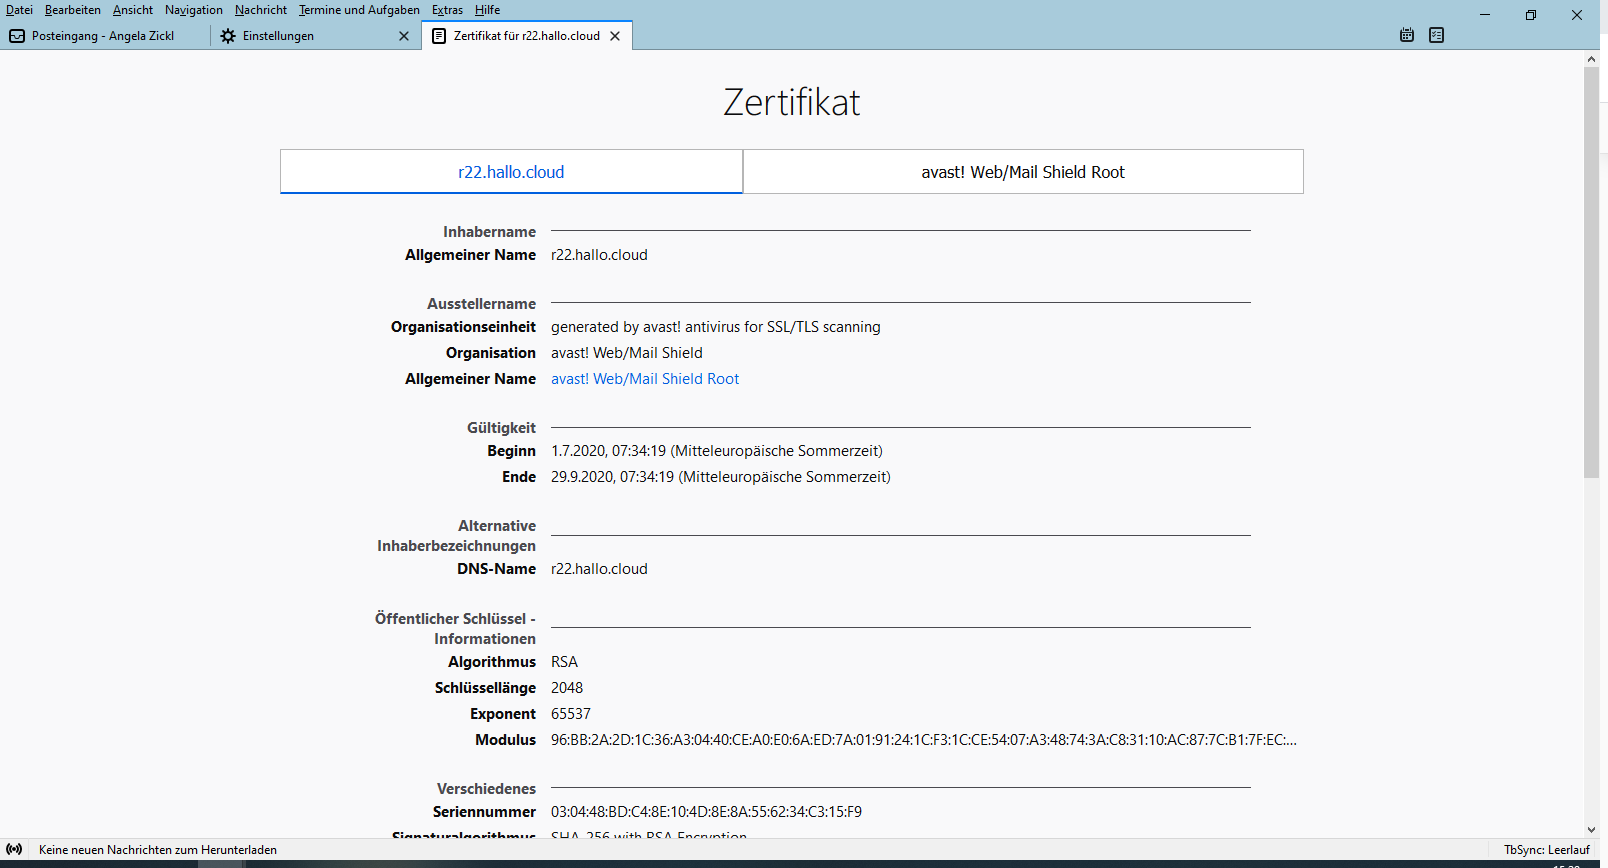Click the Organisationseinheit value about SSL/TLS scanning
The width and height of the screenshot is (1608, 868).
pyautogui.click(x=716, y=327)
